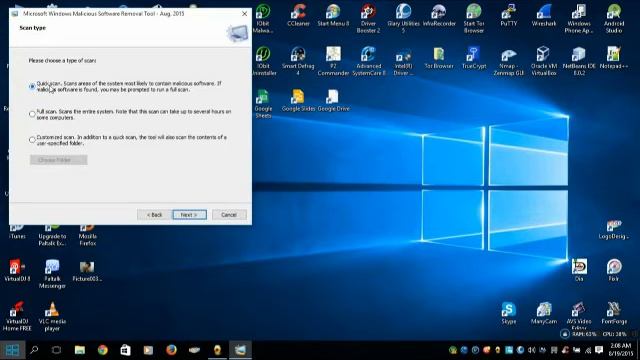
Task: Close the Malicious Software Removal Tool window
Action: click(244, 13)
